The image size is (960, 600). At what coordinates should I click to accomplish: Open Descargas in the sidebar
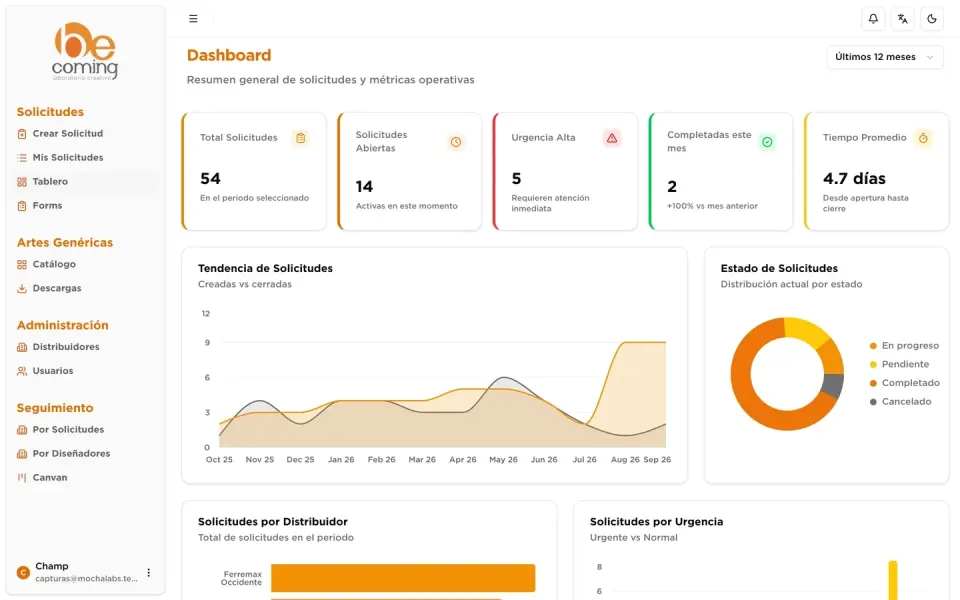tap(86, 288)
